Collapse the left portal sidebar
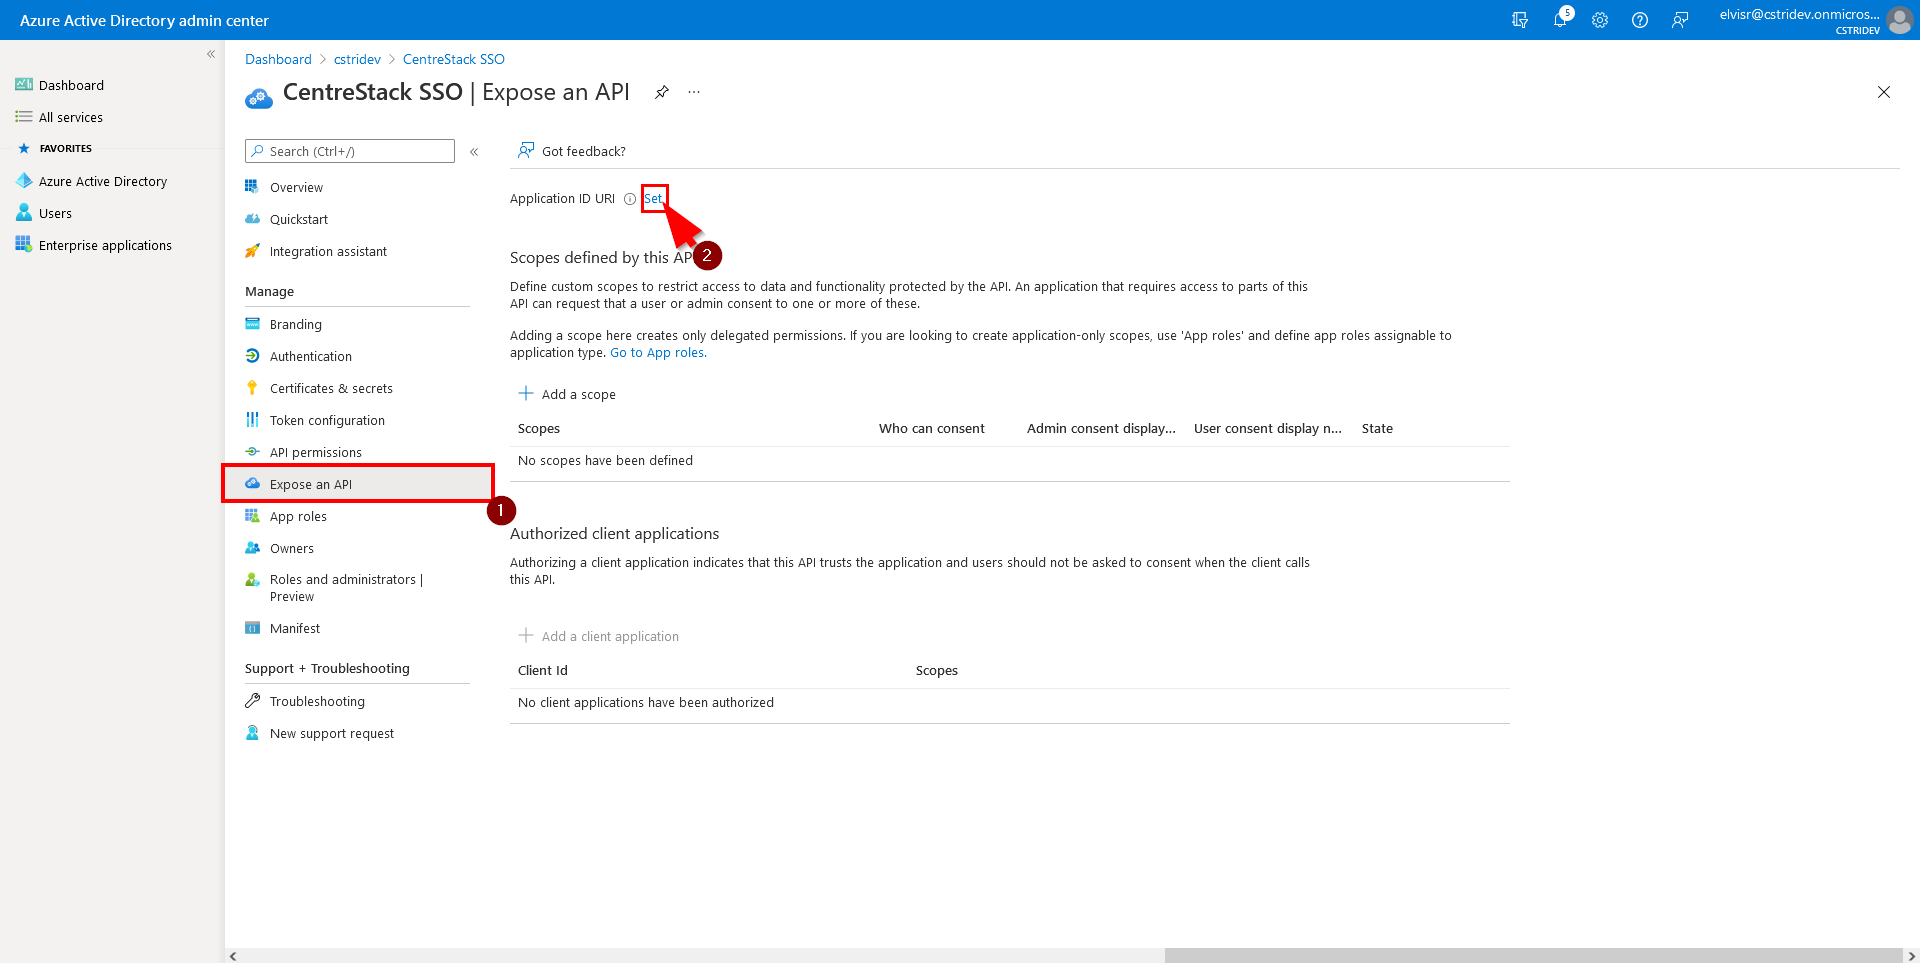 tap(211, 54)
